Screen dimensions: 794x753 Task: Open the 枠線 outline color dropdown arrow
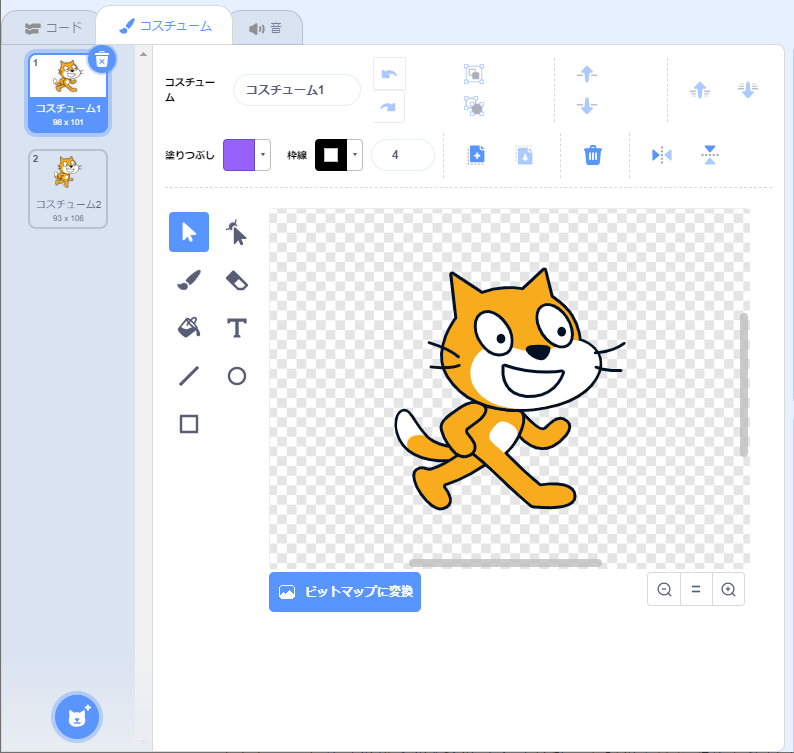pyautogui.click(x=355, y=154)
